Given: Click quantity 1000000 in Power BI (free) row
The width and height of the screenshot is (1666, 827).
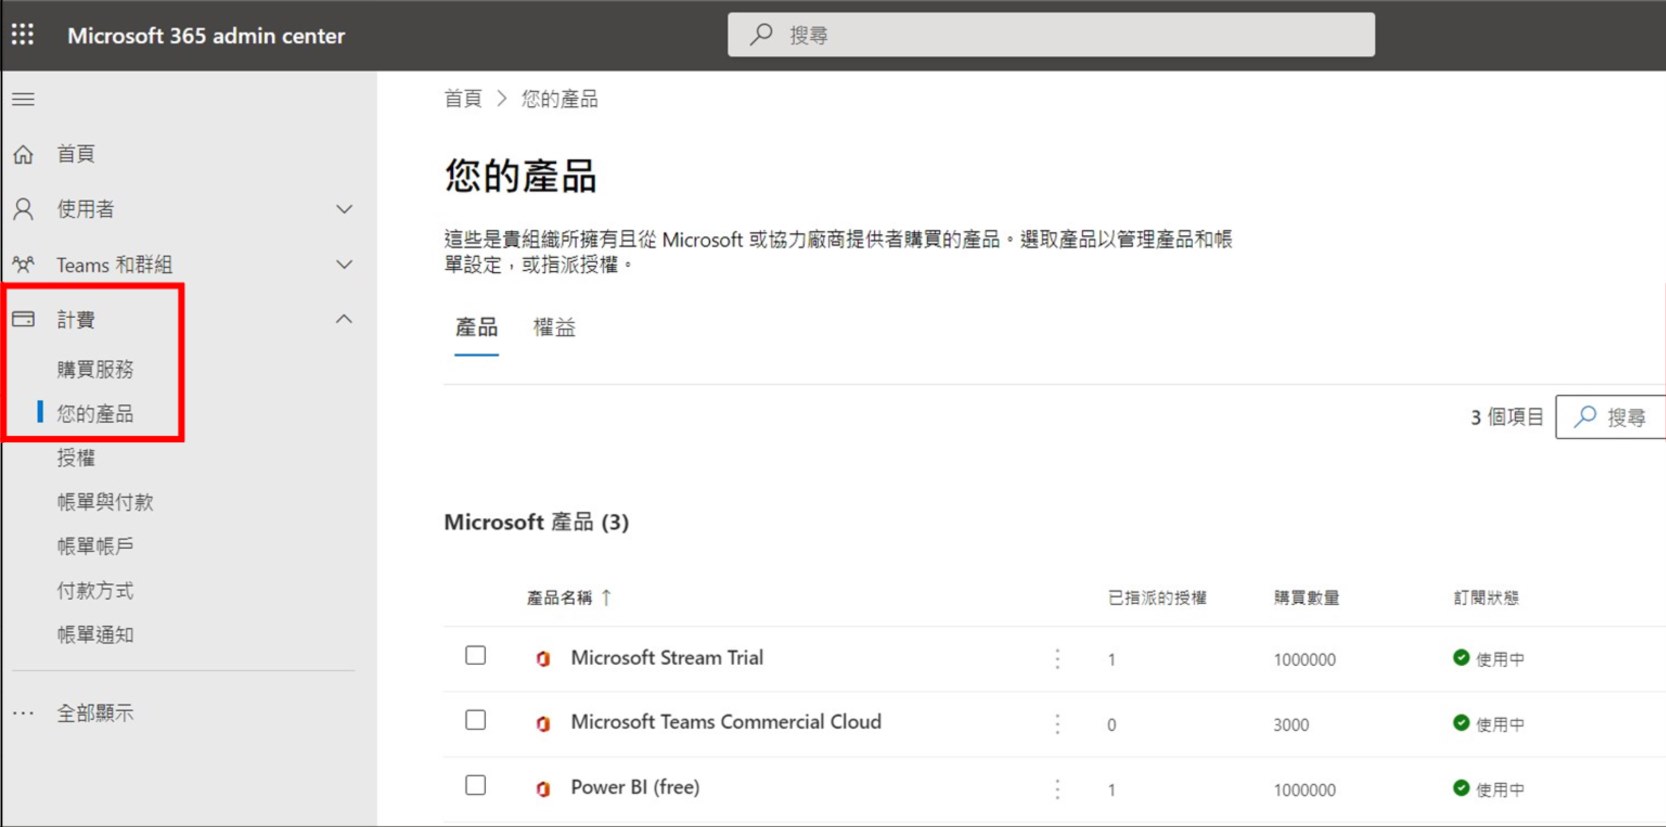Looking at the screenshot, I should click(1305, 790).
